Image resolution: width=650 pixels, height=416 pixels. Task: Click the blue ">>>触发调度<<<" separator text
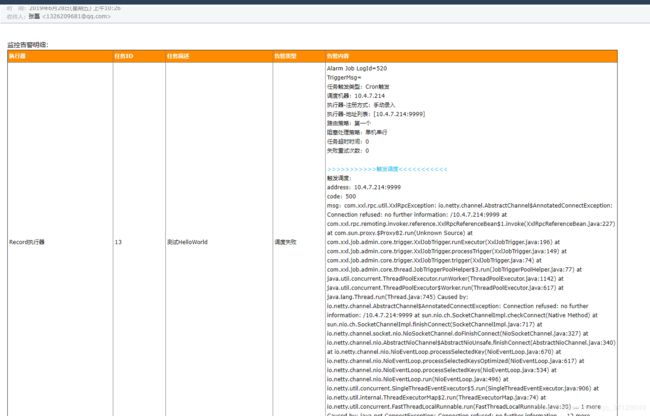click(x=387, y=169)
